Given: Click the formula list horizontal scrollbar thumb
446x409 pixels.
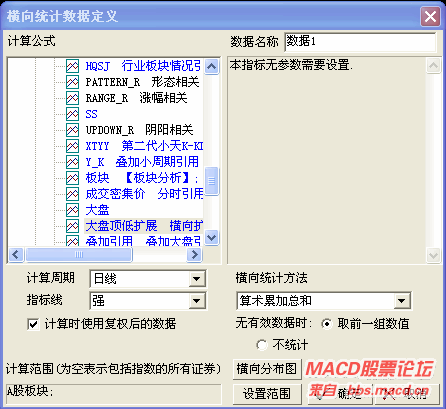Looking at the screenshot, I should tap(79, 255).
